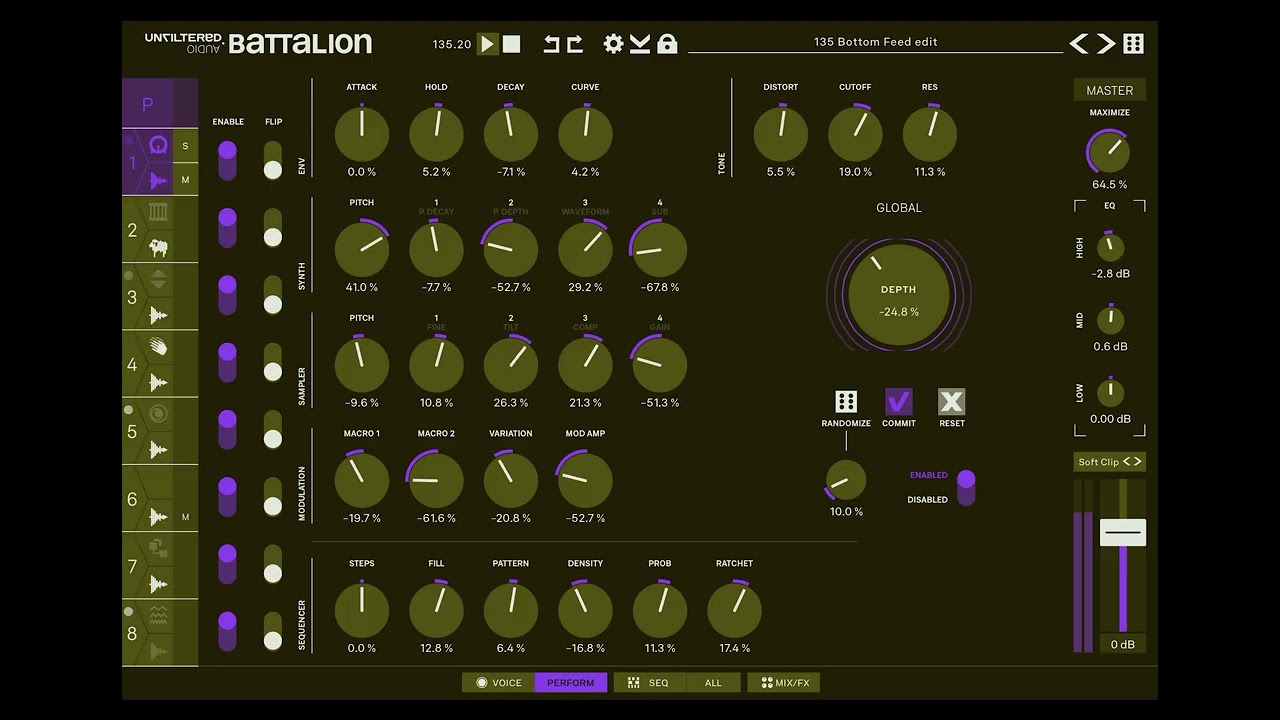Select voice 8 sample waveform icon
The height and width of the screenshot is (720, 1280).
click(158, 651)
